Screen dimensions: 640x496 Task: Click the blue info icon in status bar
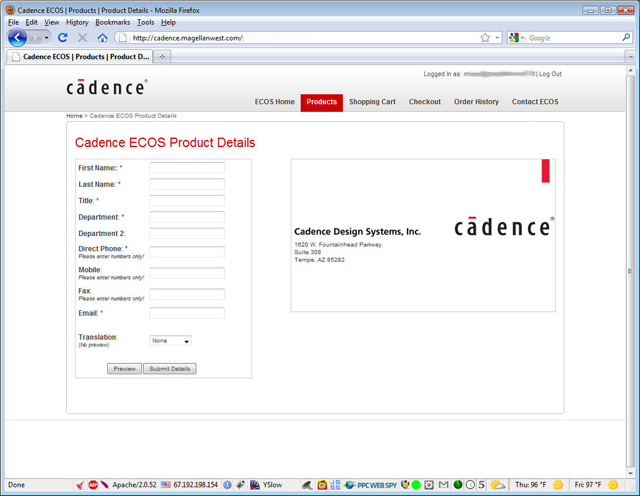[227, 485]
